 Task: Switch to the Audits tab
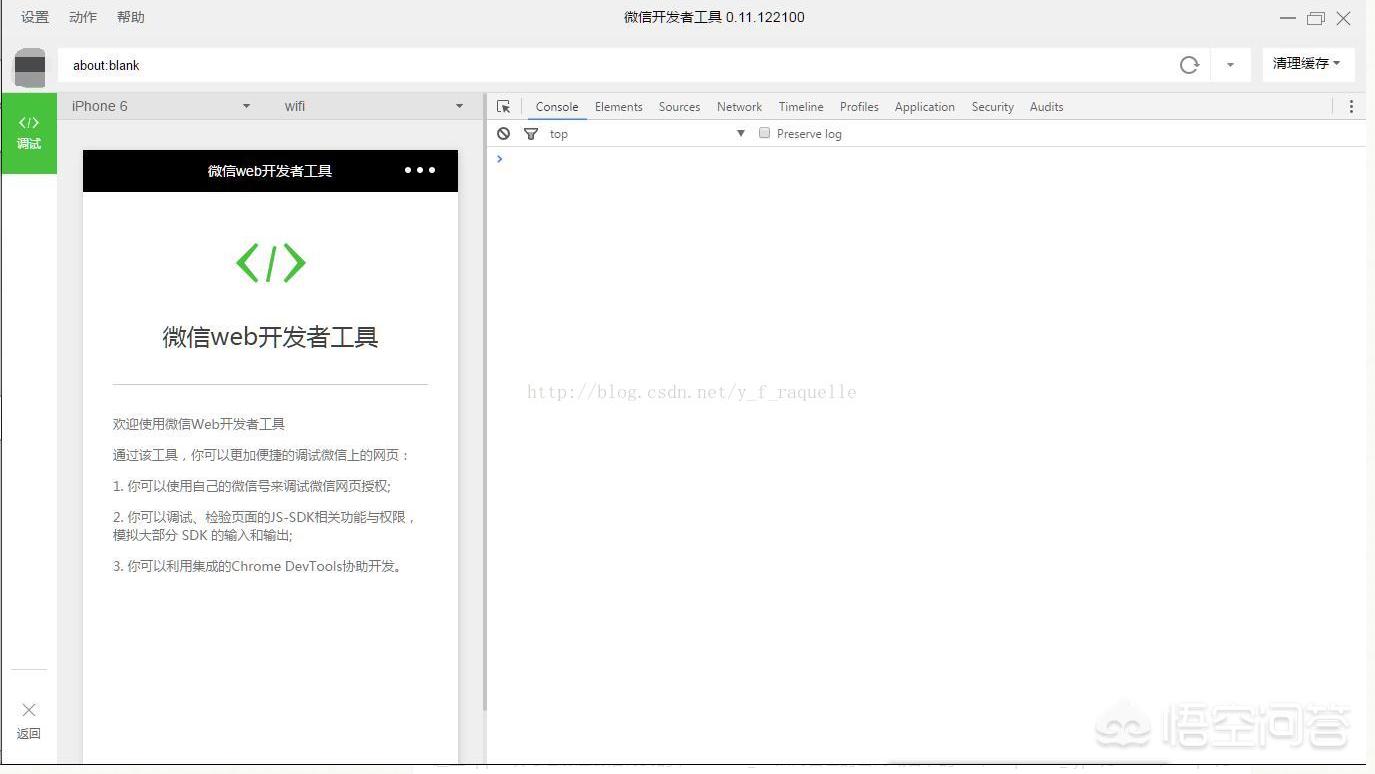pyautogui.click(x=1047, y=107)
